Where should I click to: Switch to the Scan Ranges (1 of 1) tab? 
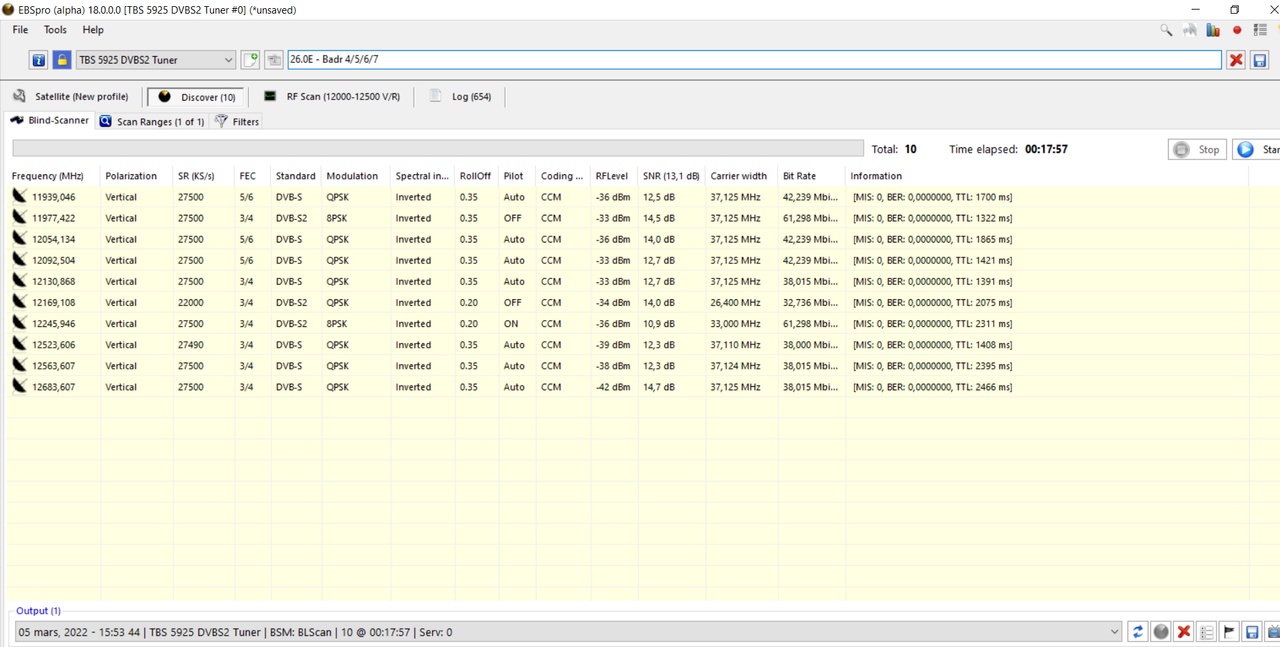(x=152, y=121)
